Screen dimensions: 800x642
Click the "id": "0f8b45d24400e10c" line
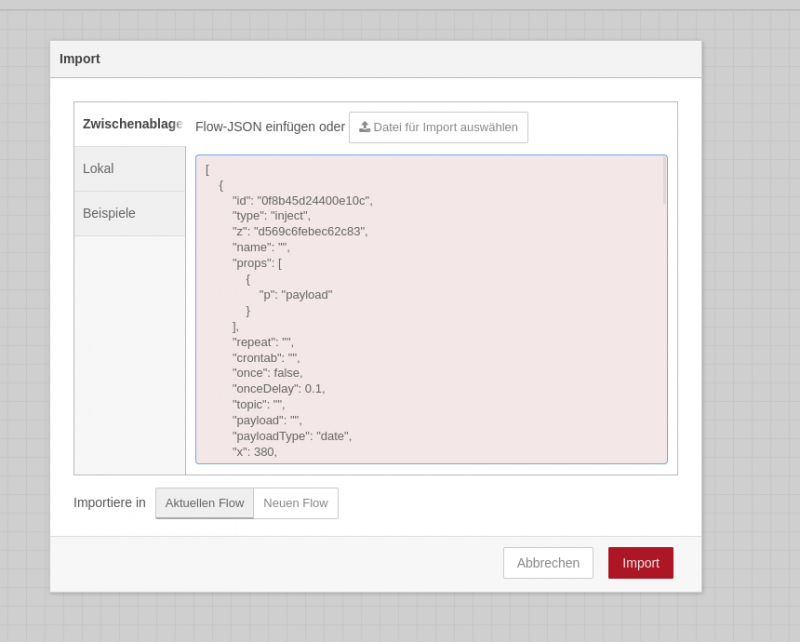click(x=303, y=201)
